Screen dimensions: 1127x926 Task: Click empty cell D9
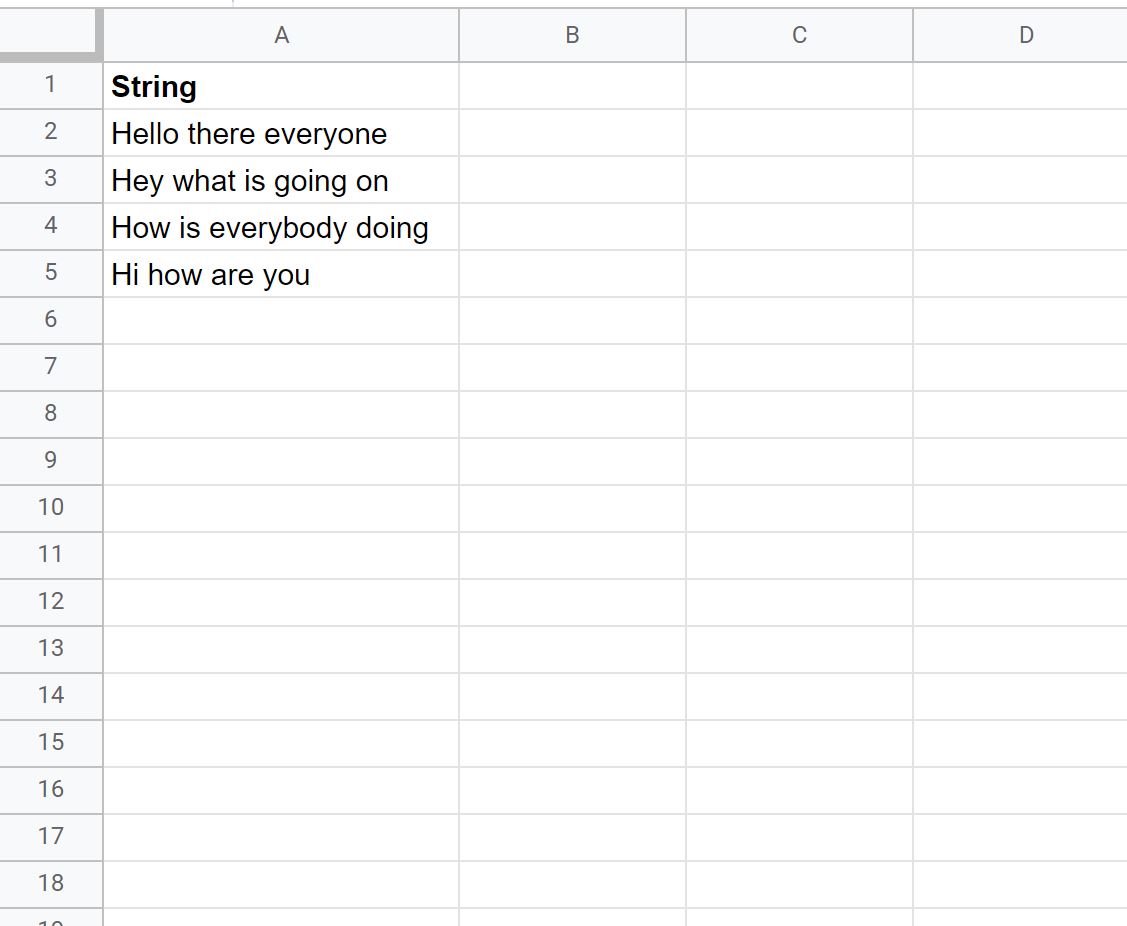1021,462
